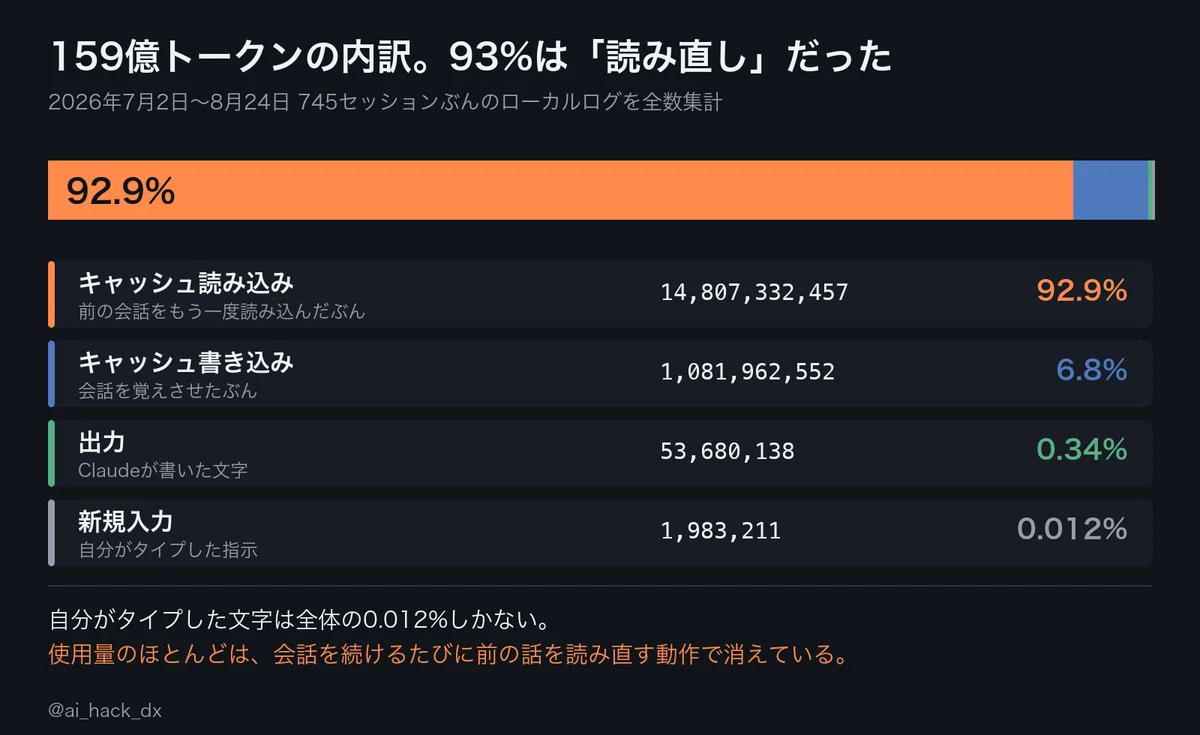The image size is (1200, 735).
Task: Click the orange 92.9% percentage in table
Action: point(1082,291)
